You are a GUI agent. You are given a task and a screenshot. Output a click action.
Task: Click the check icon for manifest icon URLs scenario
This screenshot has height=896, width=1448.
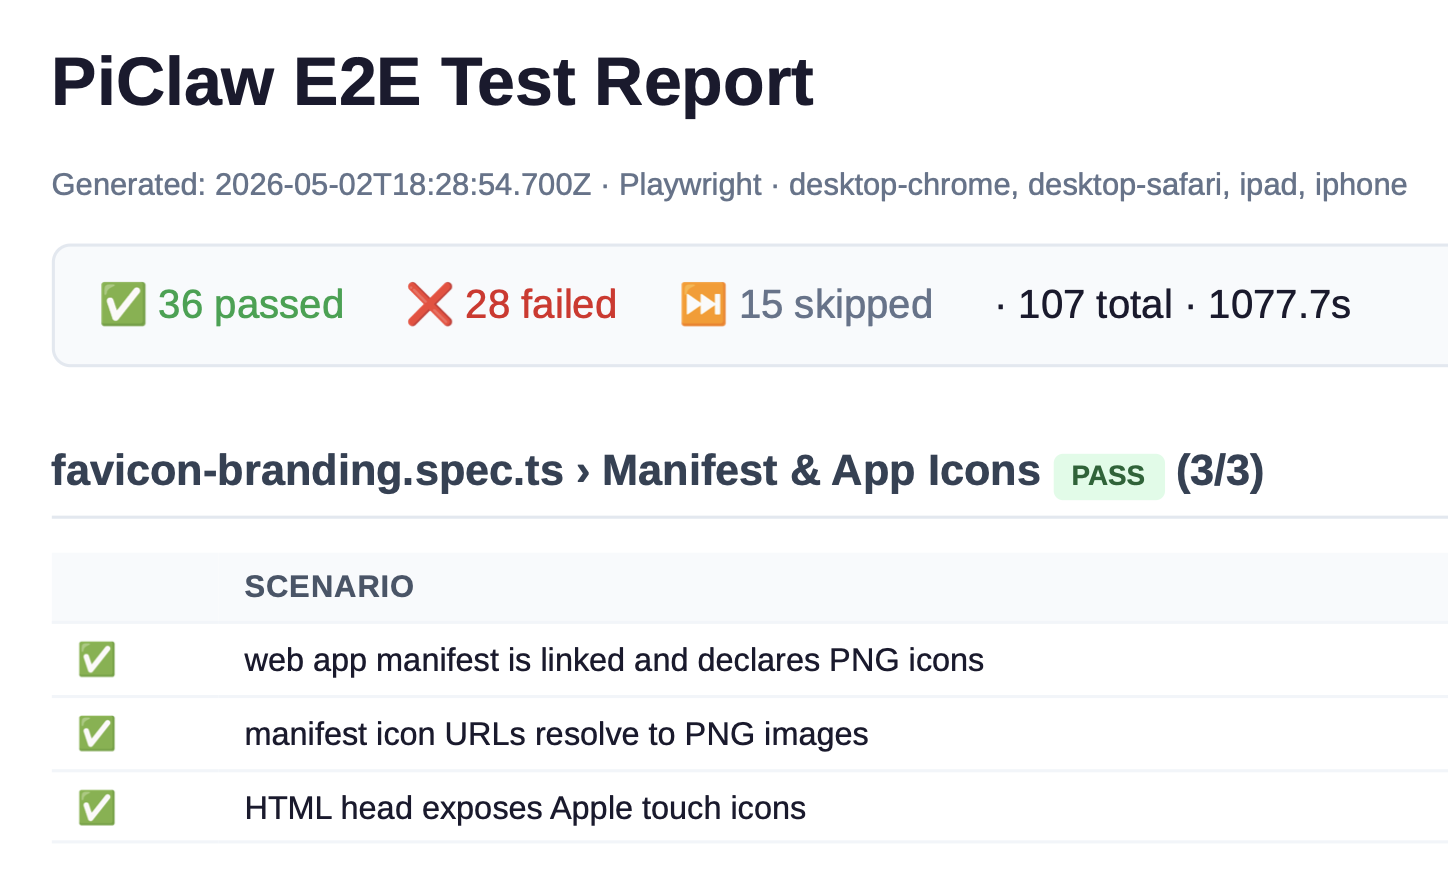[x=97, y=734]
